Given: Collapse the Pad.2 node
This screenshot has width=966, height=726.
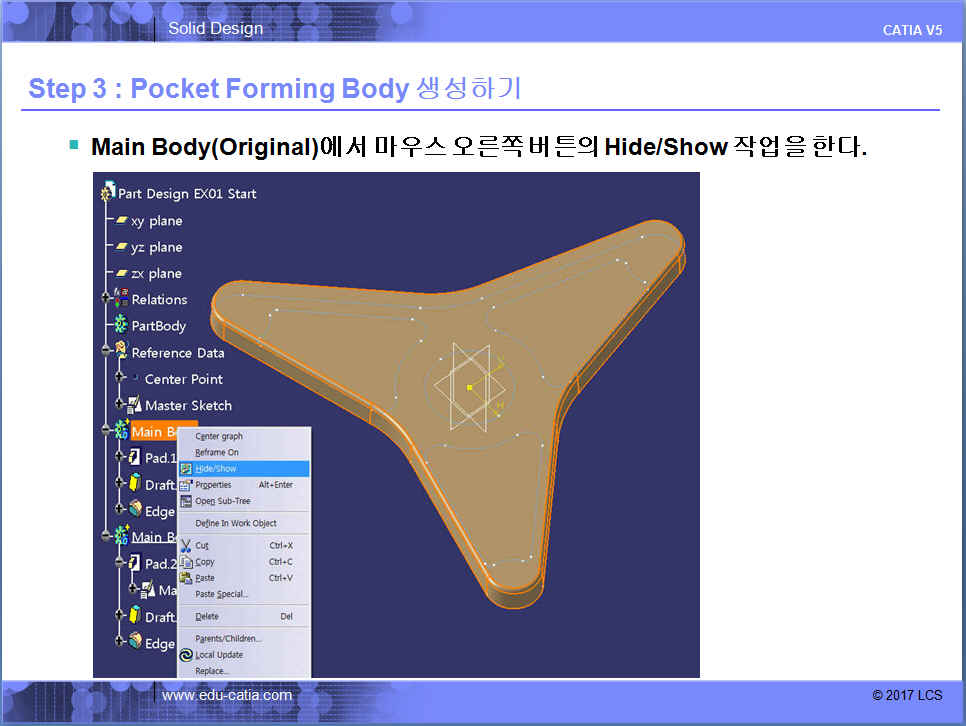Looking at the screenshot, I should click(x=118, y=563).
